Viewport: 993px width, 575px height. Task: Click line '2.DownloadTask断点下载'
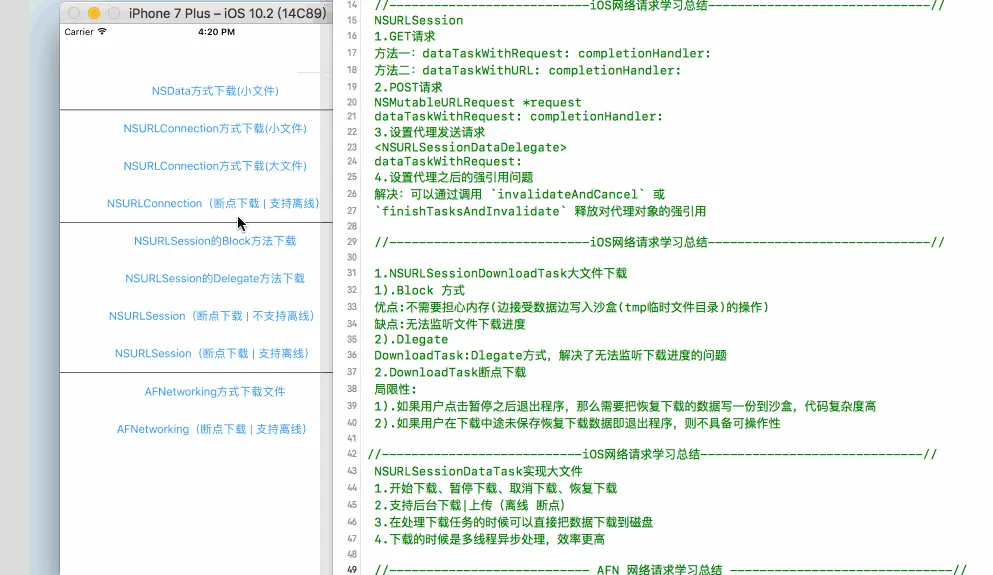450,372
